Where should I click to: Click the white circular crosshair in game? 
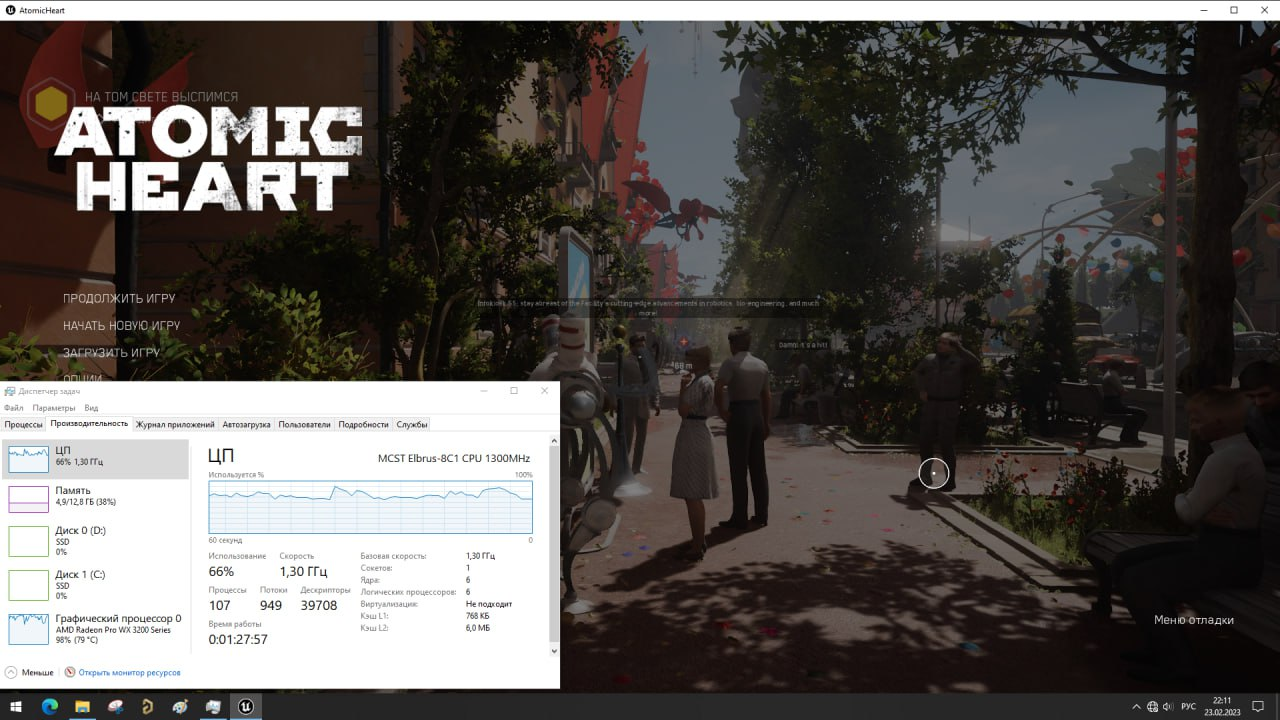tap(934, 473)
